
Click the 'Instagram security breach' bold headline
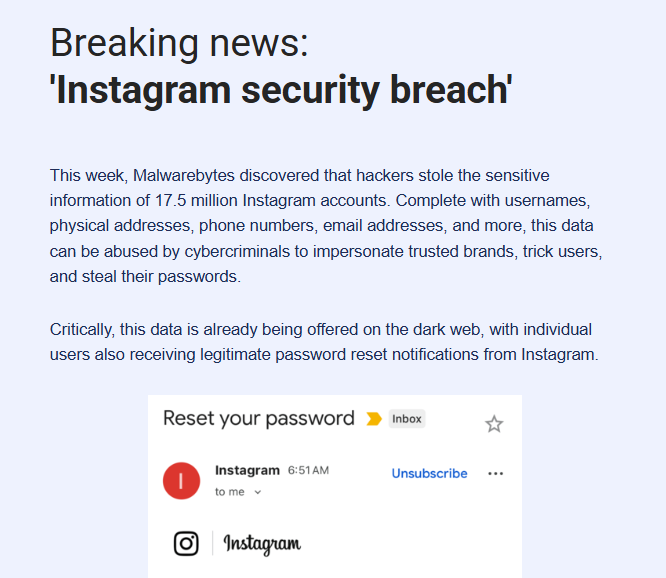[x=281, y=90]
